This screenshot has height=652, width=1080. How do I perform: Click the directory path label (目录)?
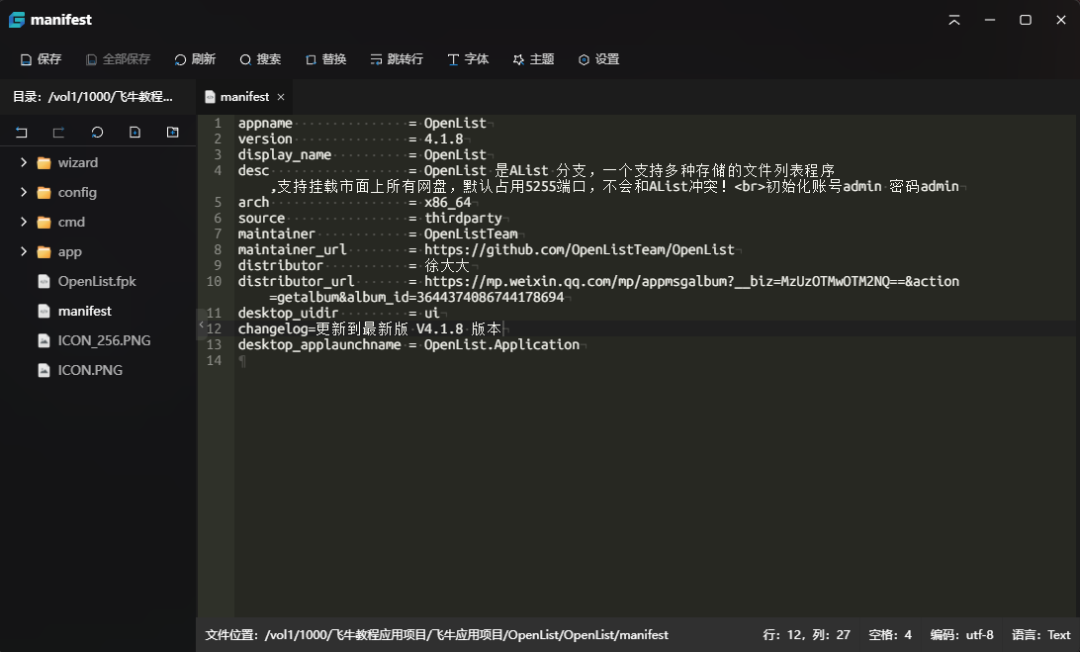tap(93, 97)
